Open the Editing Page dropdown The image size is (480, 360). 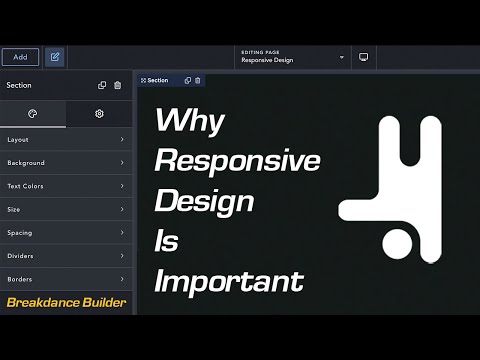[x=293, y=57]
